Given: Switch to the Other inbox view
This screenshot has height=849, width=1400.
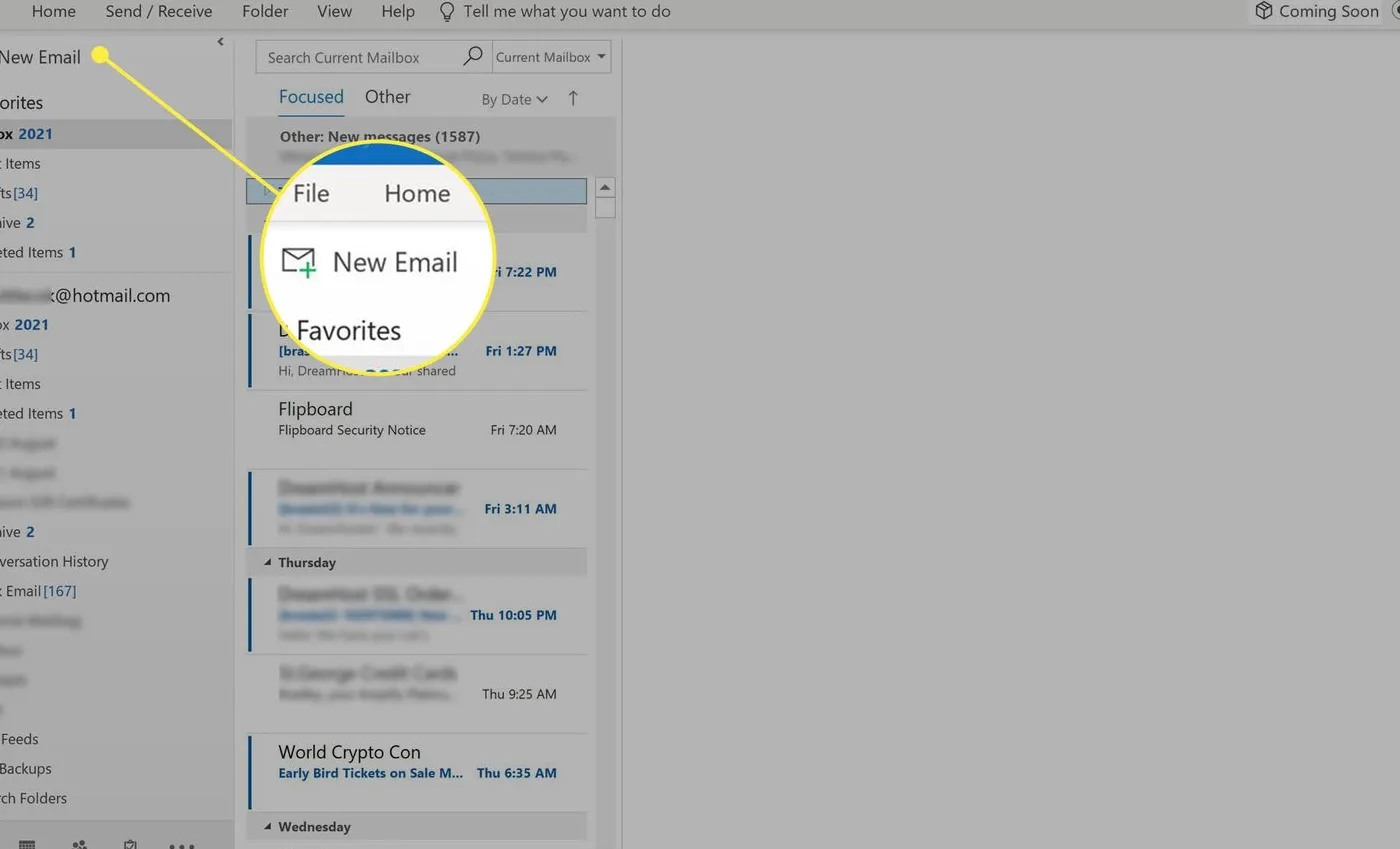Looking at the screenshot, I should point(387,96).
